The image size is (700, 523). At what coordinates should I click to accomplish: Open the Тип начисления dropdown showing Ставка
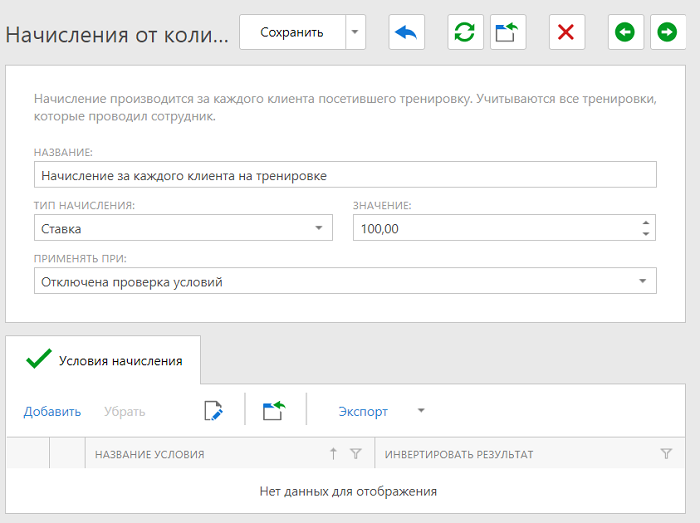tap(183, 228)
